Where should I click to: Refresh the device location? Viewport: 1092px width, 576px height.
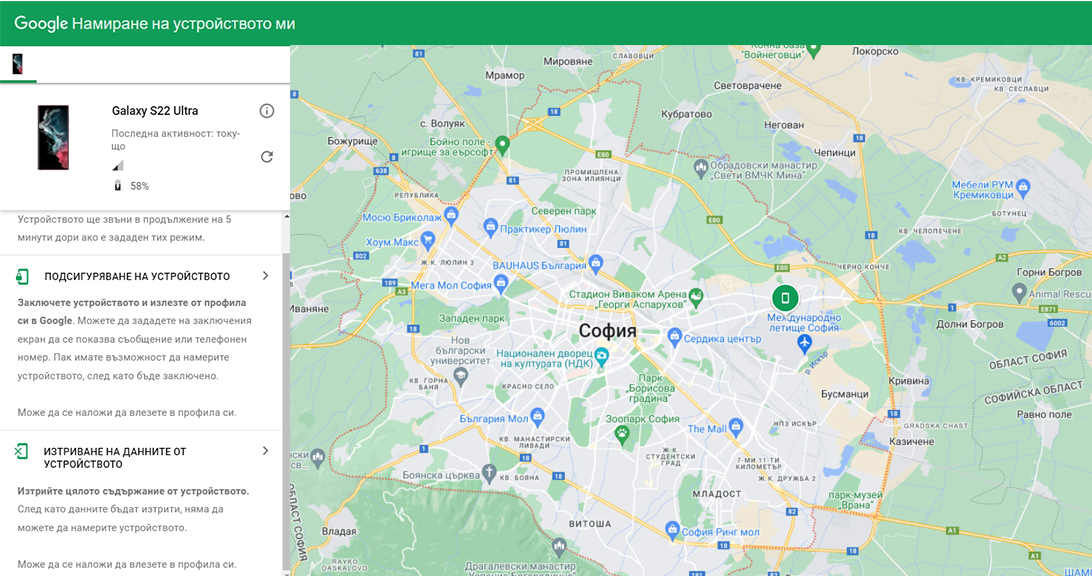[x=267, y=157]
